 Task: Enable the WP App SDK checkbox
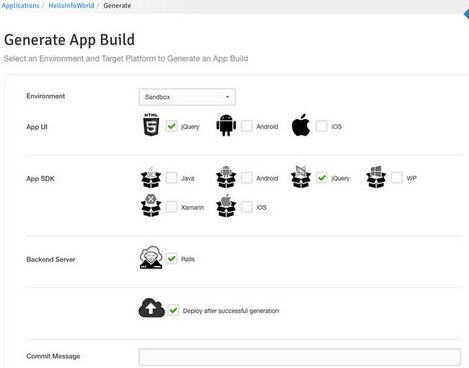click(397, 178)
